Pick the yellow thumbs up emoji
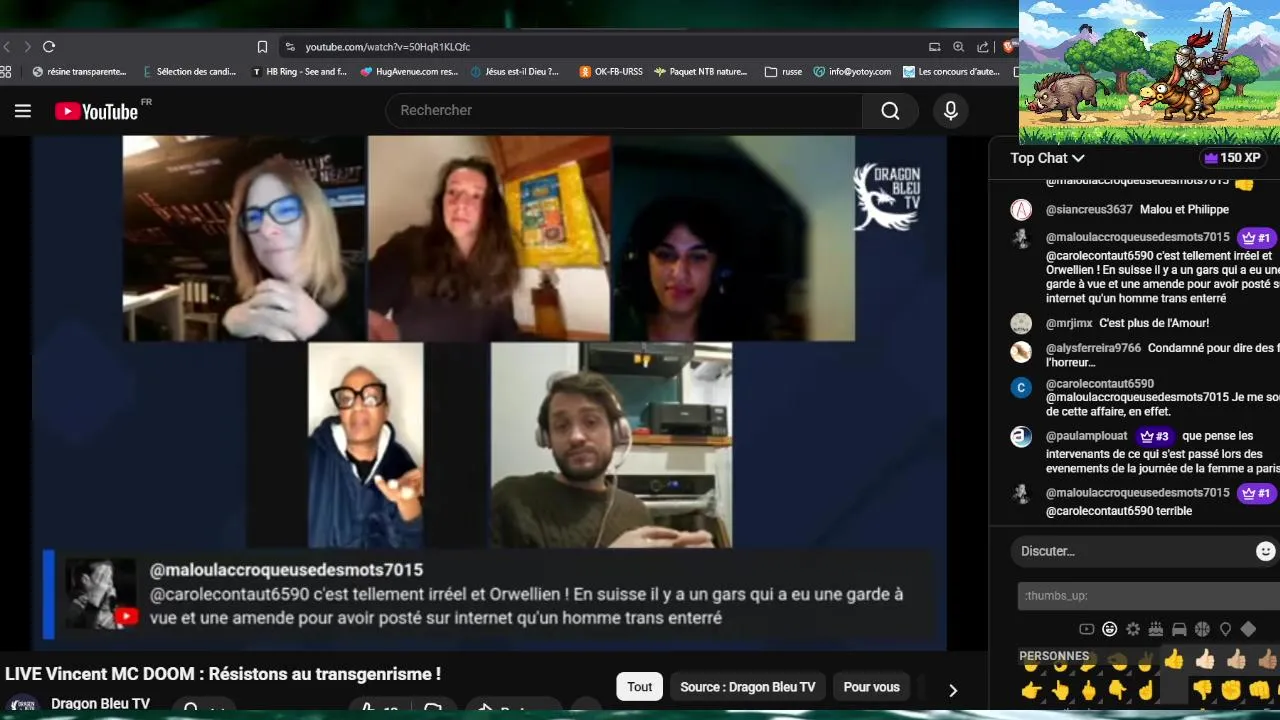 click(1173, 659)
